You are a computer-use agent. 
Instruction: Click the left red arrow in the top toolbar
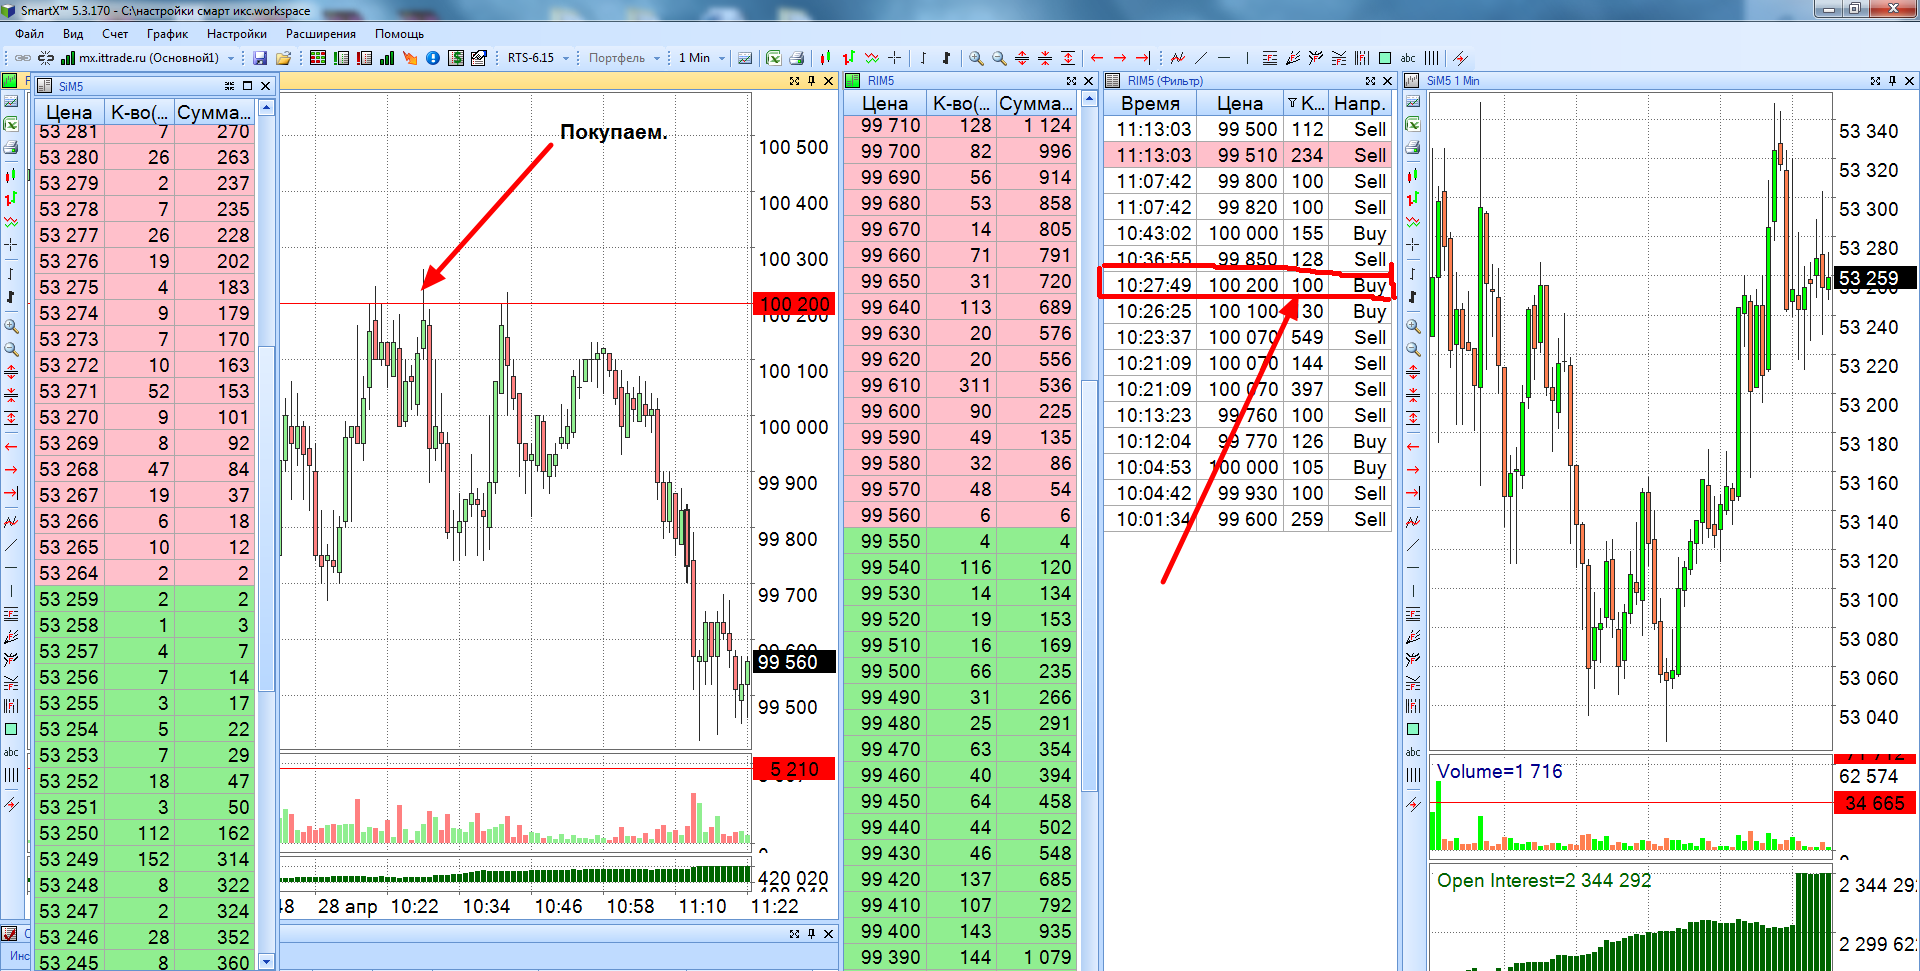[1097, 58]
